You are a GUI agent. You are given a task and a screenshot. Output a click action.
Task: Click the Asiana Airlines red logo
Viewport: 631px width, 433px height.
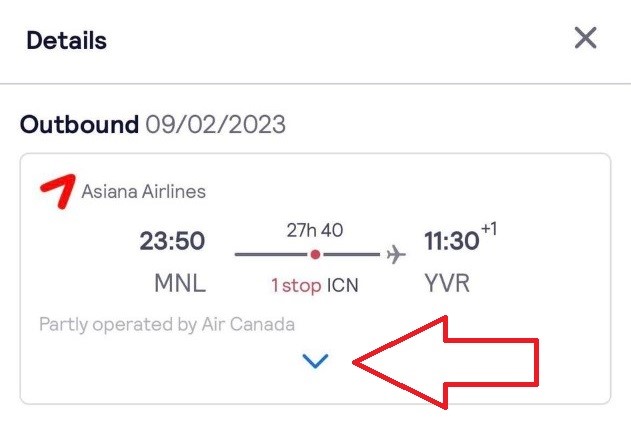tap(58, 191)
